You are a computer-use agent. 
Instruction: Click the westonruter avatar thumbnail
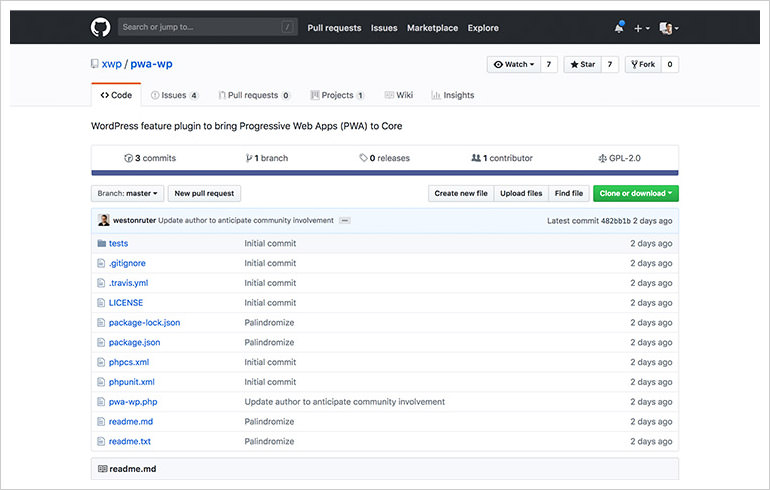point(103,220)
